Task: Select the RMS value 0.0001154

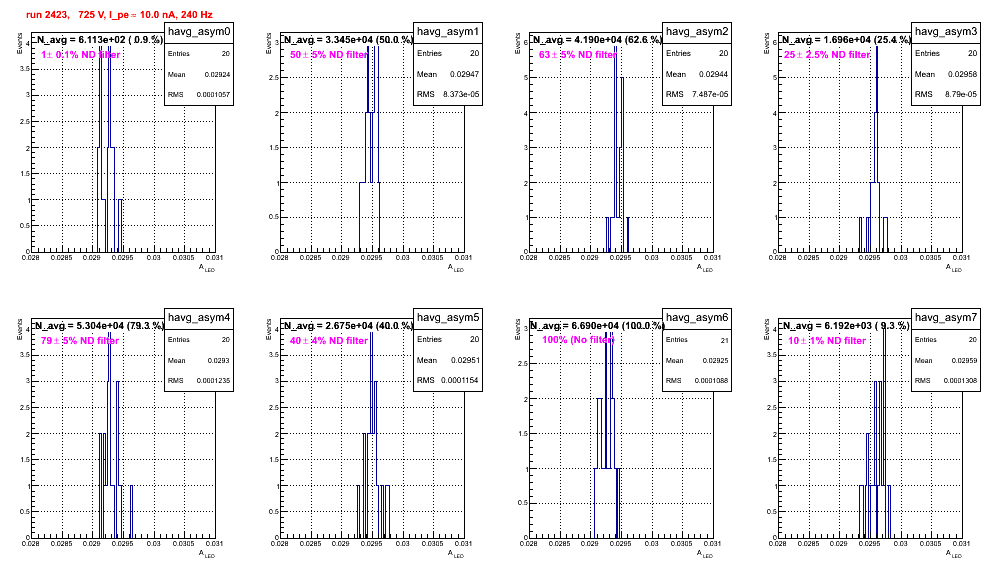Action: click(461, 381)
